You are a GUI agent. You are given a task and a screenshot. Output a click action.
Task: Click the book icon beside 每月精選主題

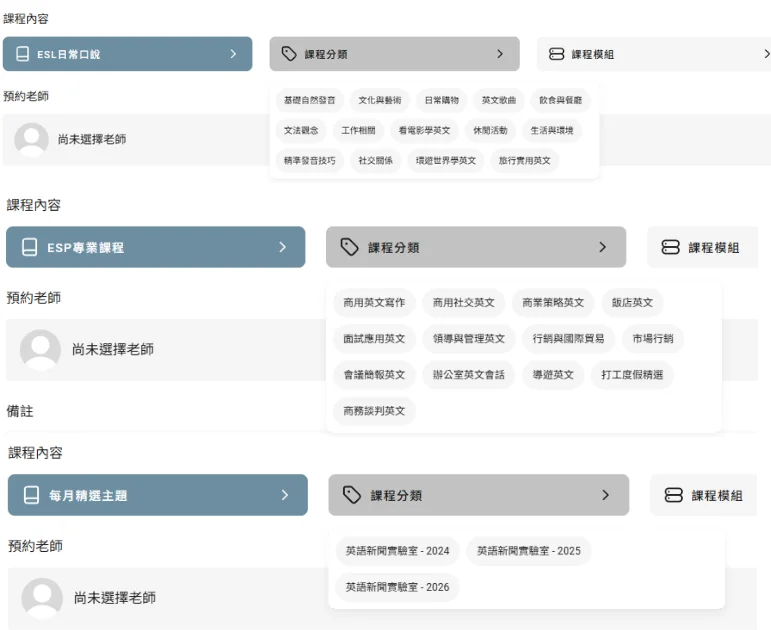(31, 495)
